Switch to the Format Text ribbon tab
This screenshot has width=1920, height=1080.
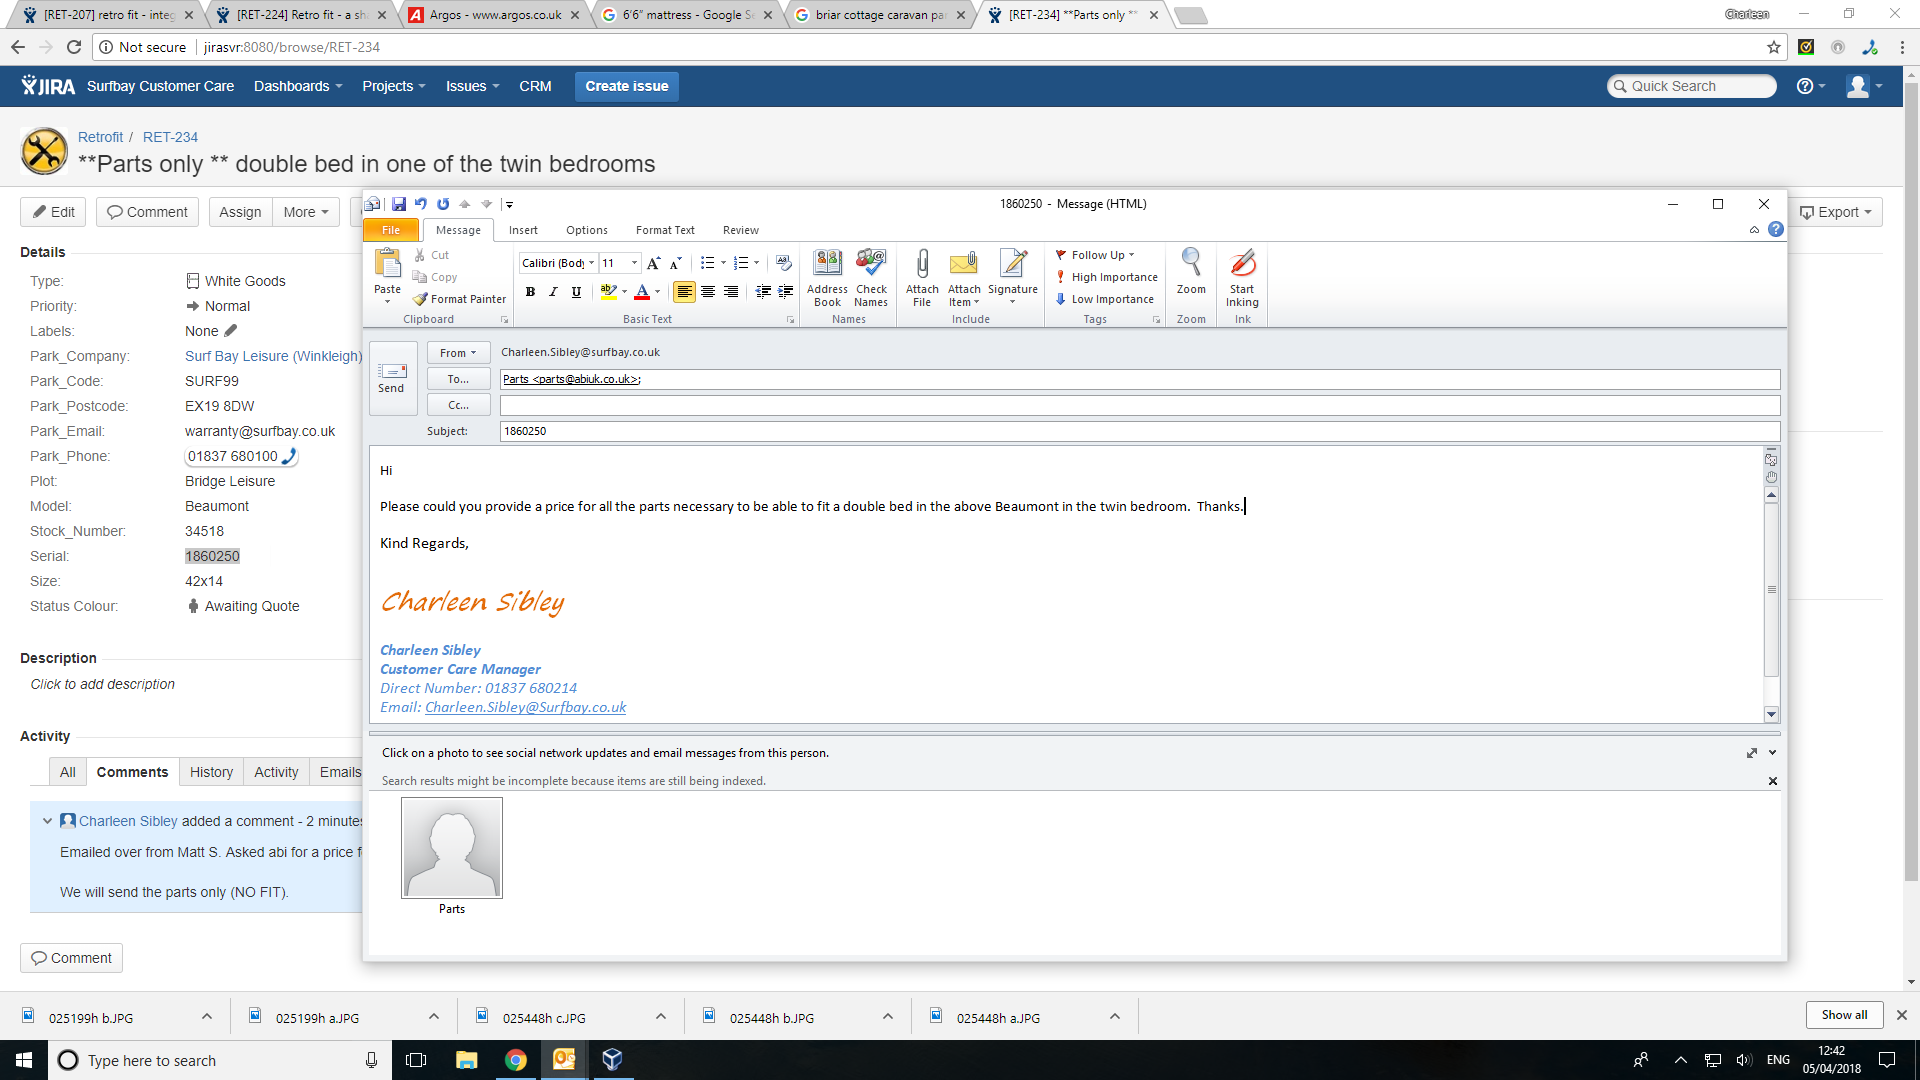664,230
